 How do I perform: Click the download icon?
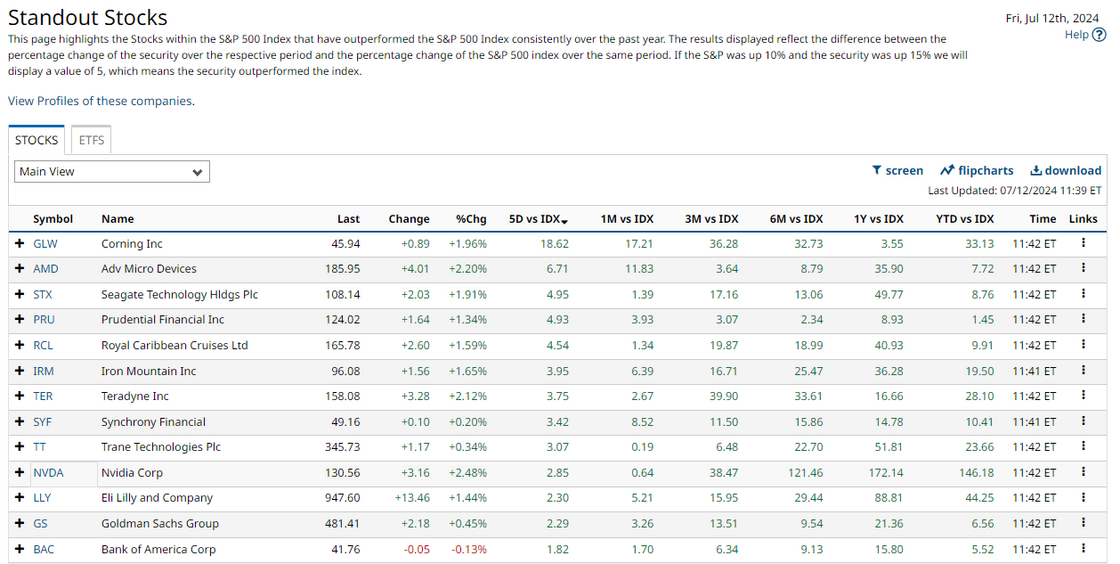[1036, 170]
